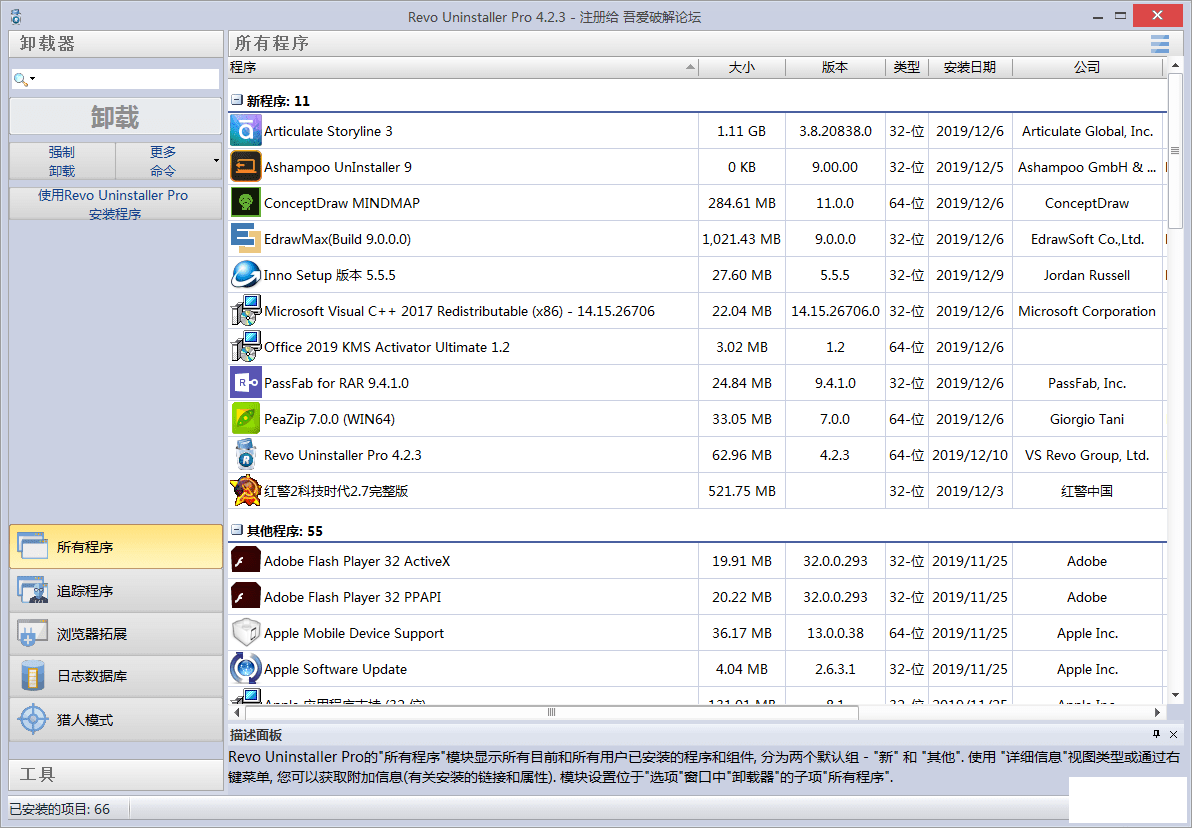Switch to the 日志数据库 module
1192x828 pixels.
pos(116,676)
